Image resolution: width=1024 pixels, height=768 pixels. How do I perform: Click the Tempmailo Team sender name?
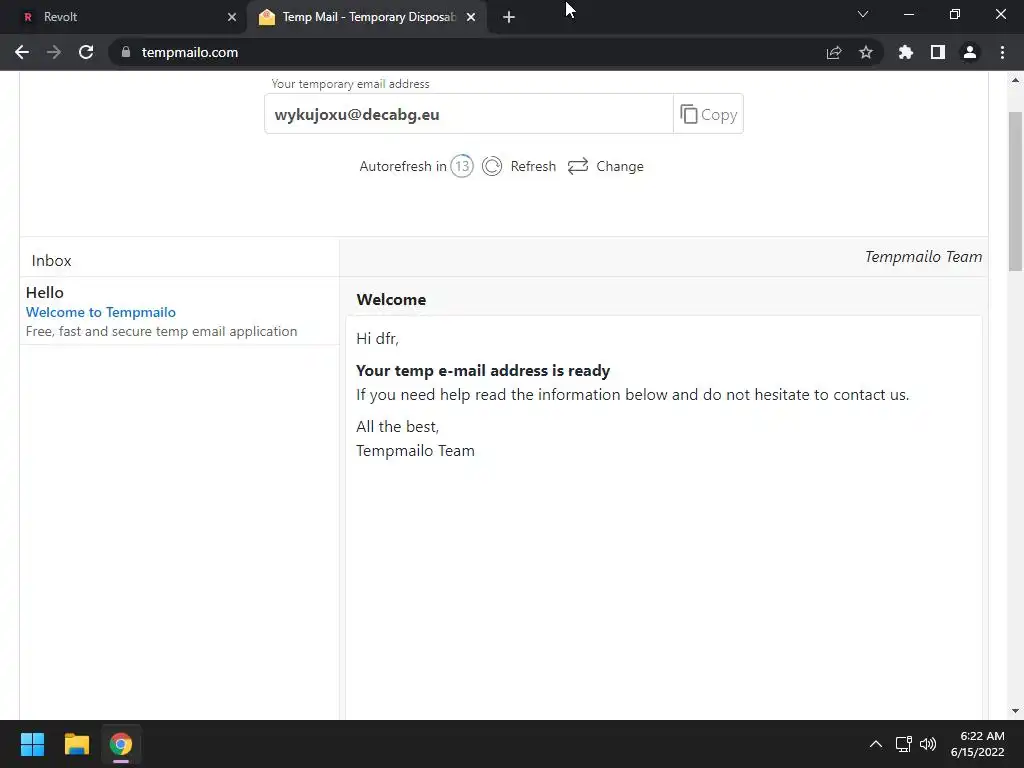[x=923, y=257]
